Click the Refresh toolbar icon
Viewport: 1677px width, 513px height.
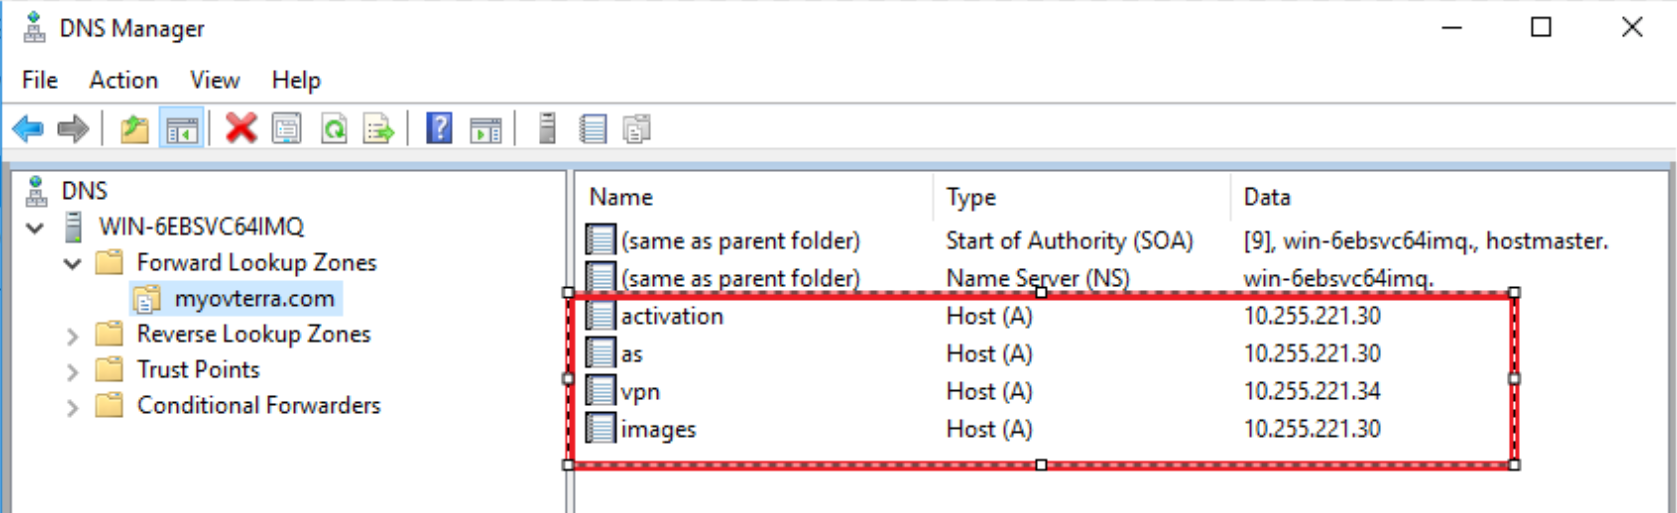tap(334, 129)
